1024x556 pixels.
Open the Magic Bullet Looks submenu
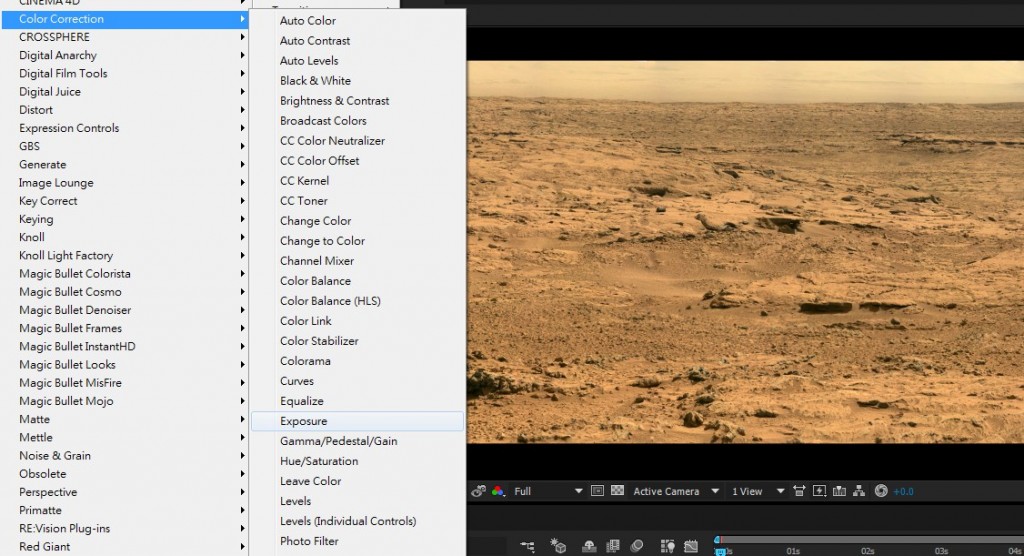point(67,365)
